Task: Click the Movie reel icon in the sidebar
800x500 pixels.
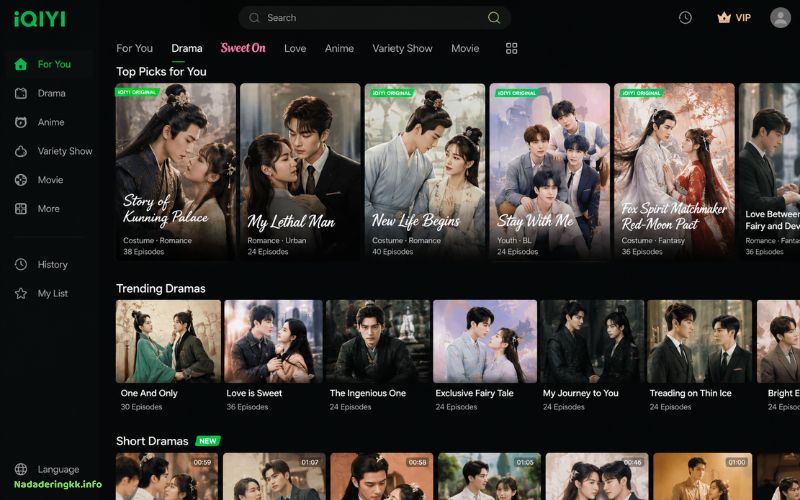Action: [21, 180]
